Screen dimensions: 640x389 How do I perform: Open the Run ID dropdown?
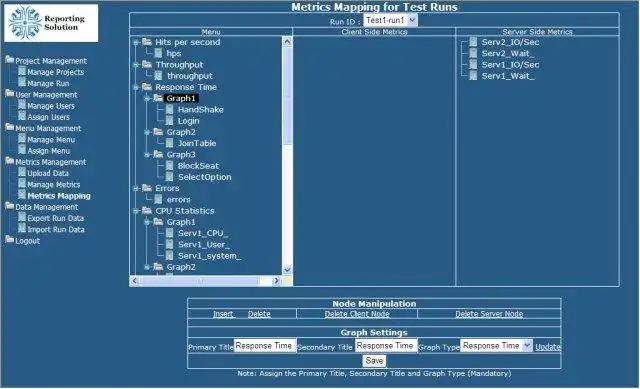412,20
